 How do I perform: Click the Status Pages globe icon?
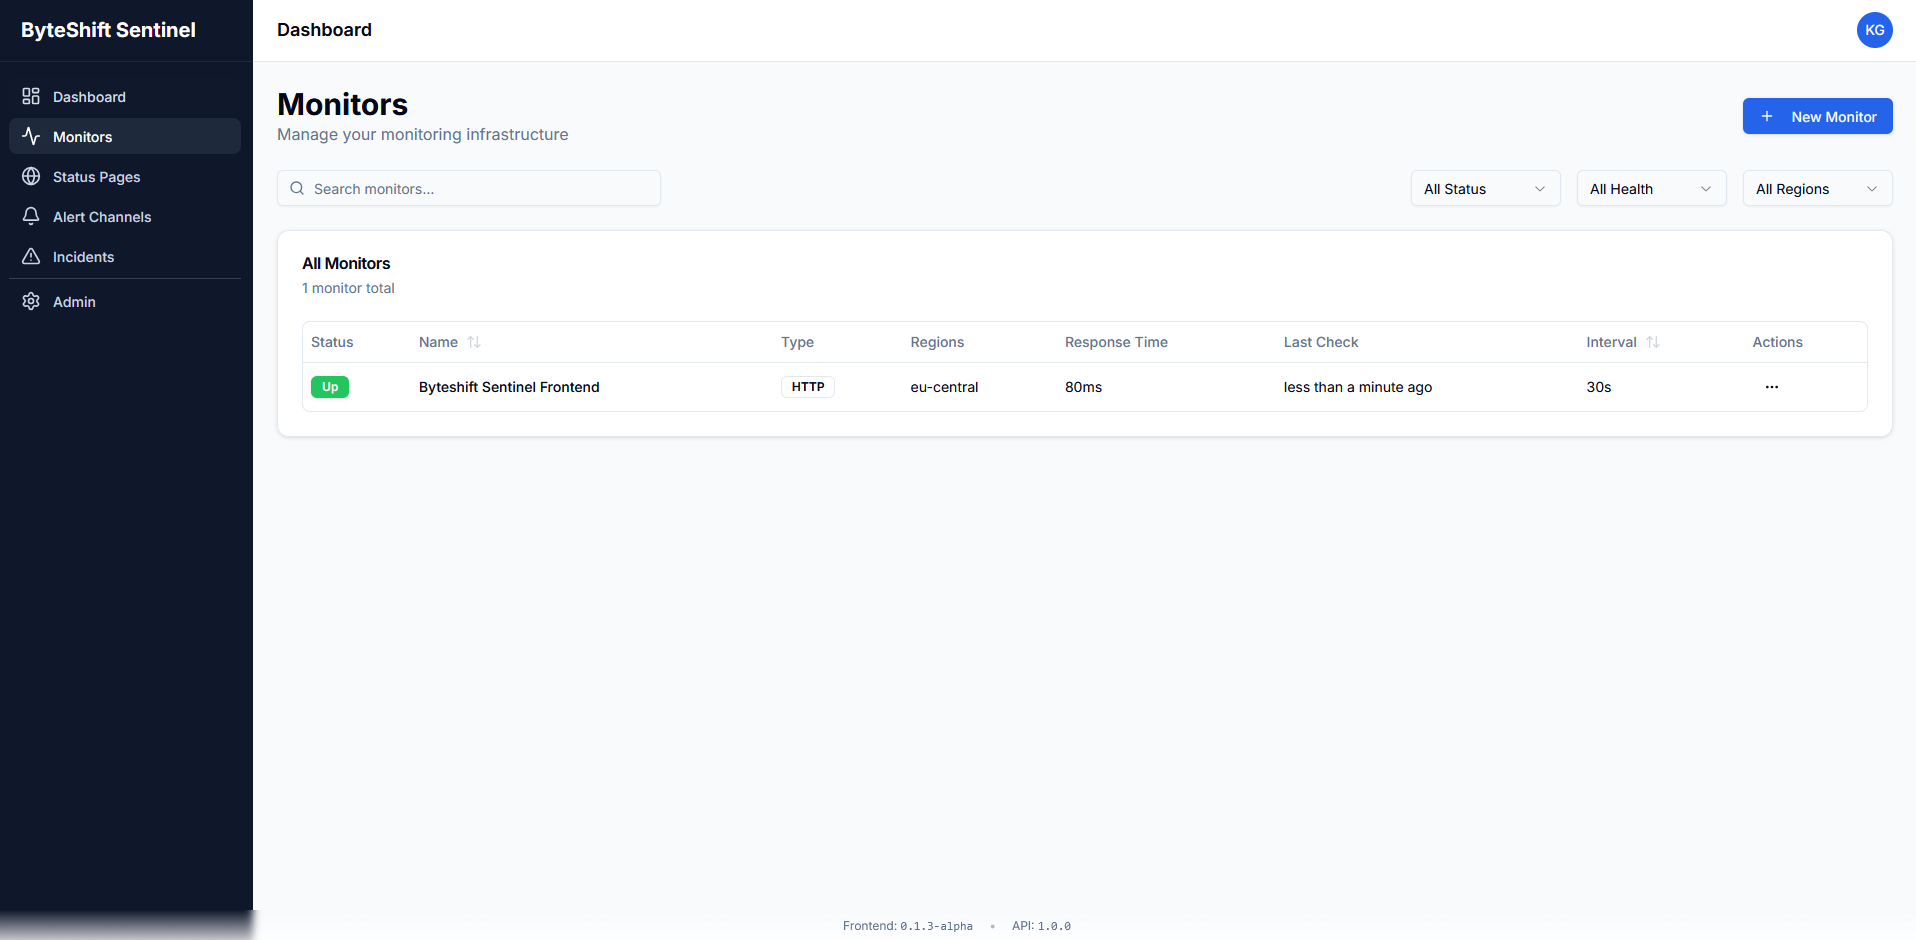click(x=31, y=176)
